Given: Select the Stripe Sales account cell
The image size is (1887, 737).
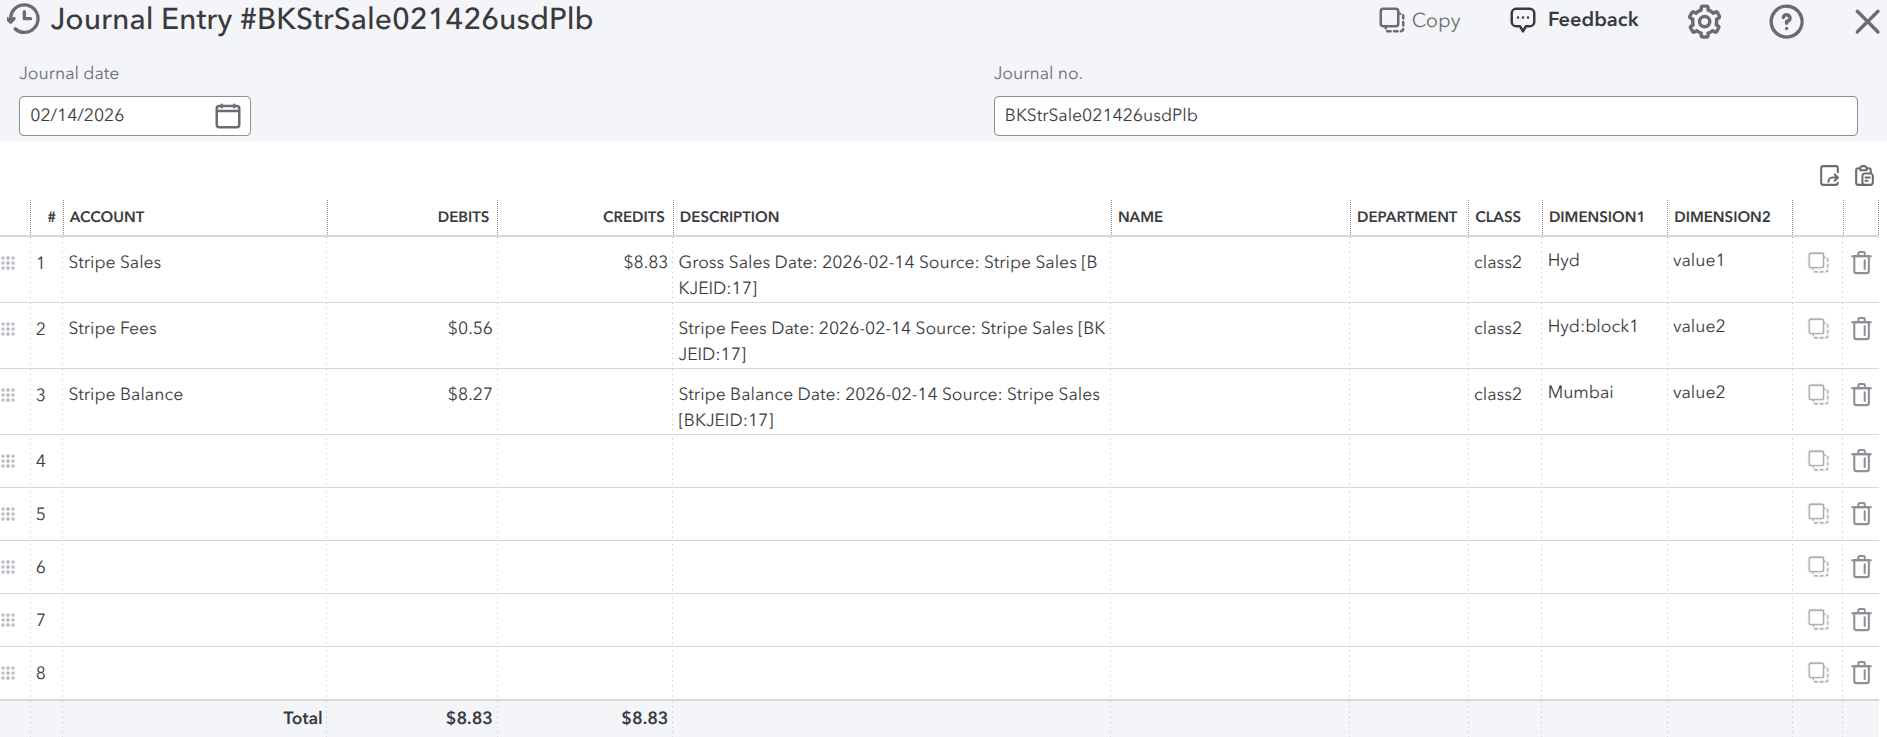Looking at the screenshot, I should [195, 263].
